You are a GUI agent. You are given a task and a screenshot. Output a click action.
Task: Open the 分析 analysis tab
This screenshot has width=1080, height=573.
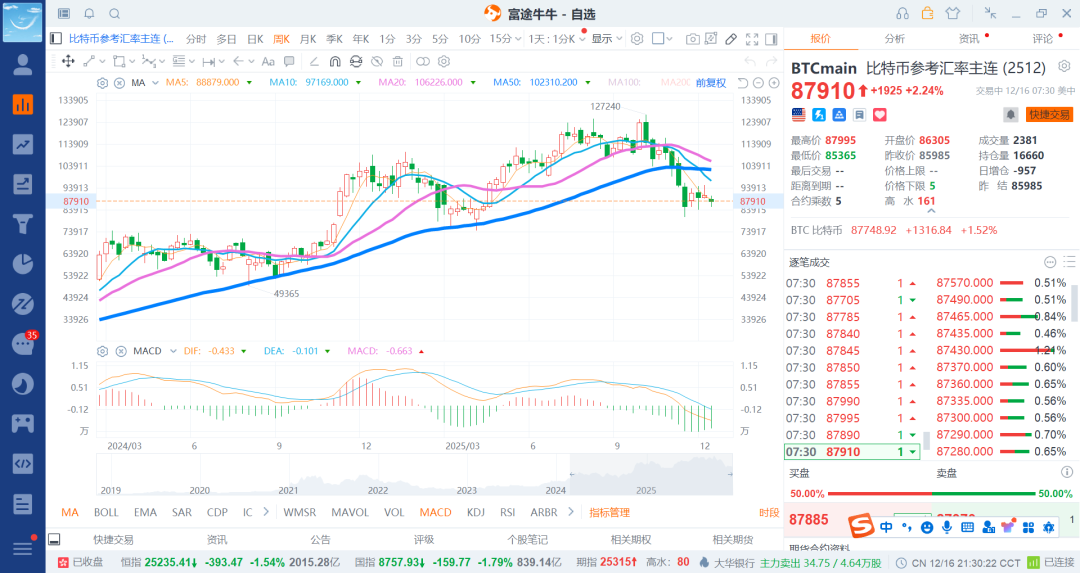tap(894, 39)
